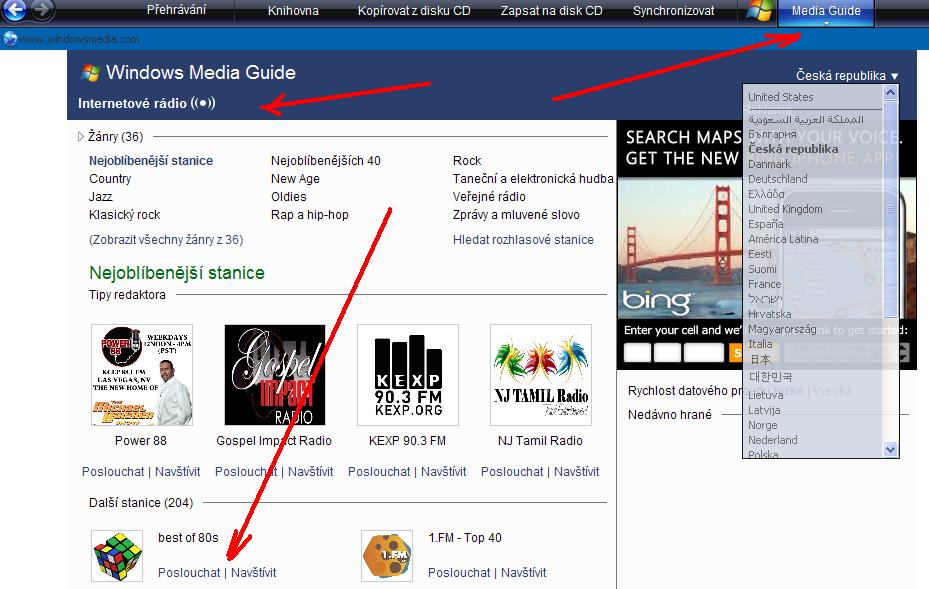
Task: Open the Veřejné rádio genre
Action: (x=489, y=197)
